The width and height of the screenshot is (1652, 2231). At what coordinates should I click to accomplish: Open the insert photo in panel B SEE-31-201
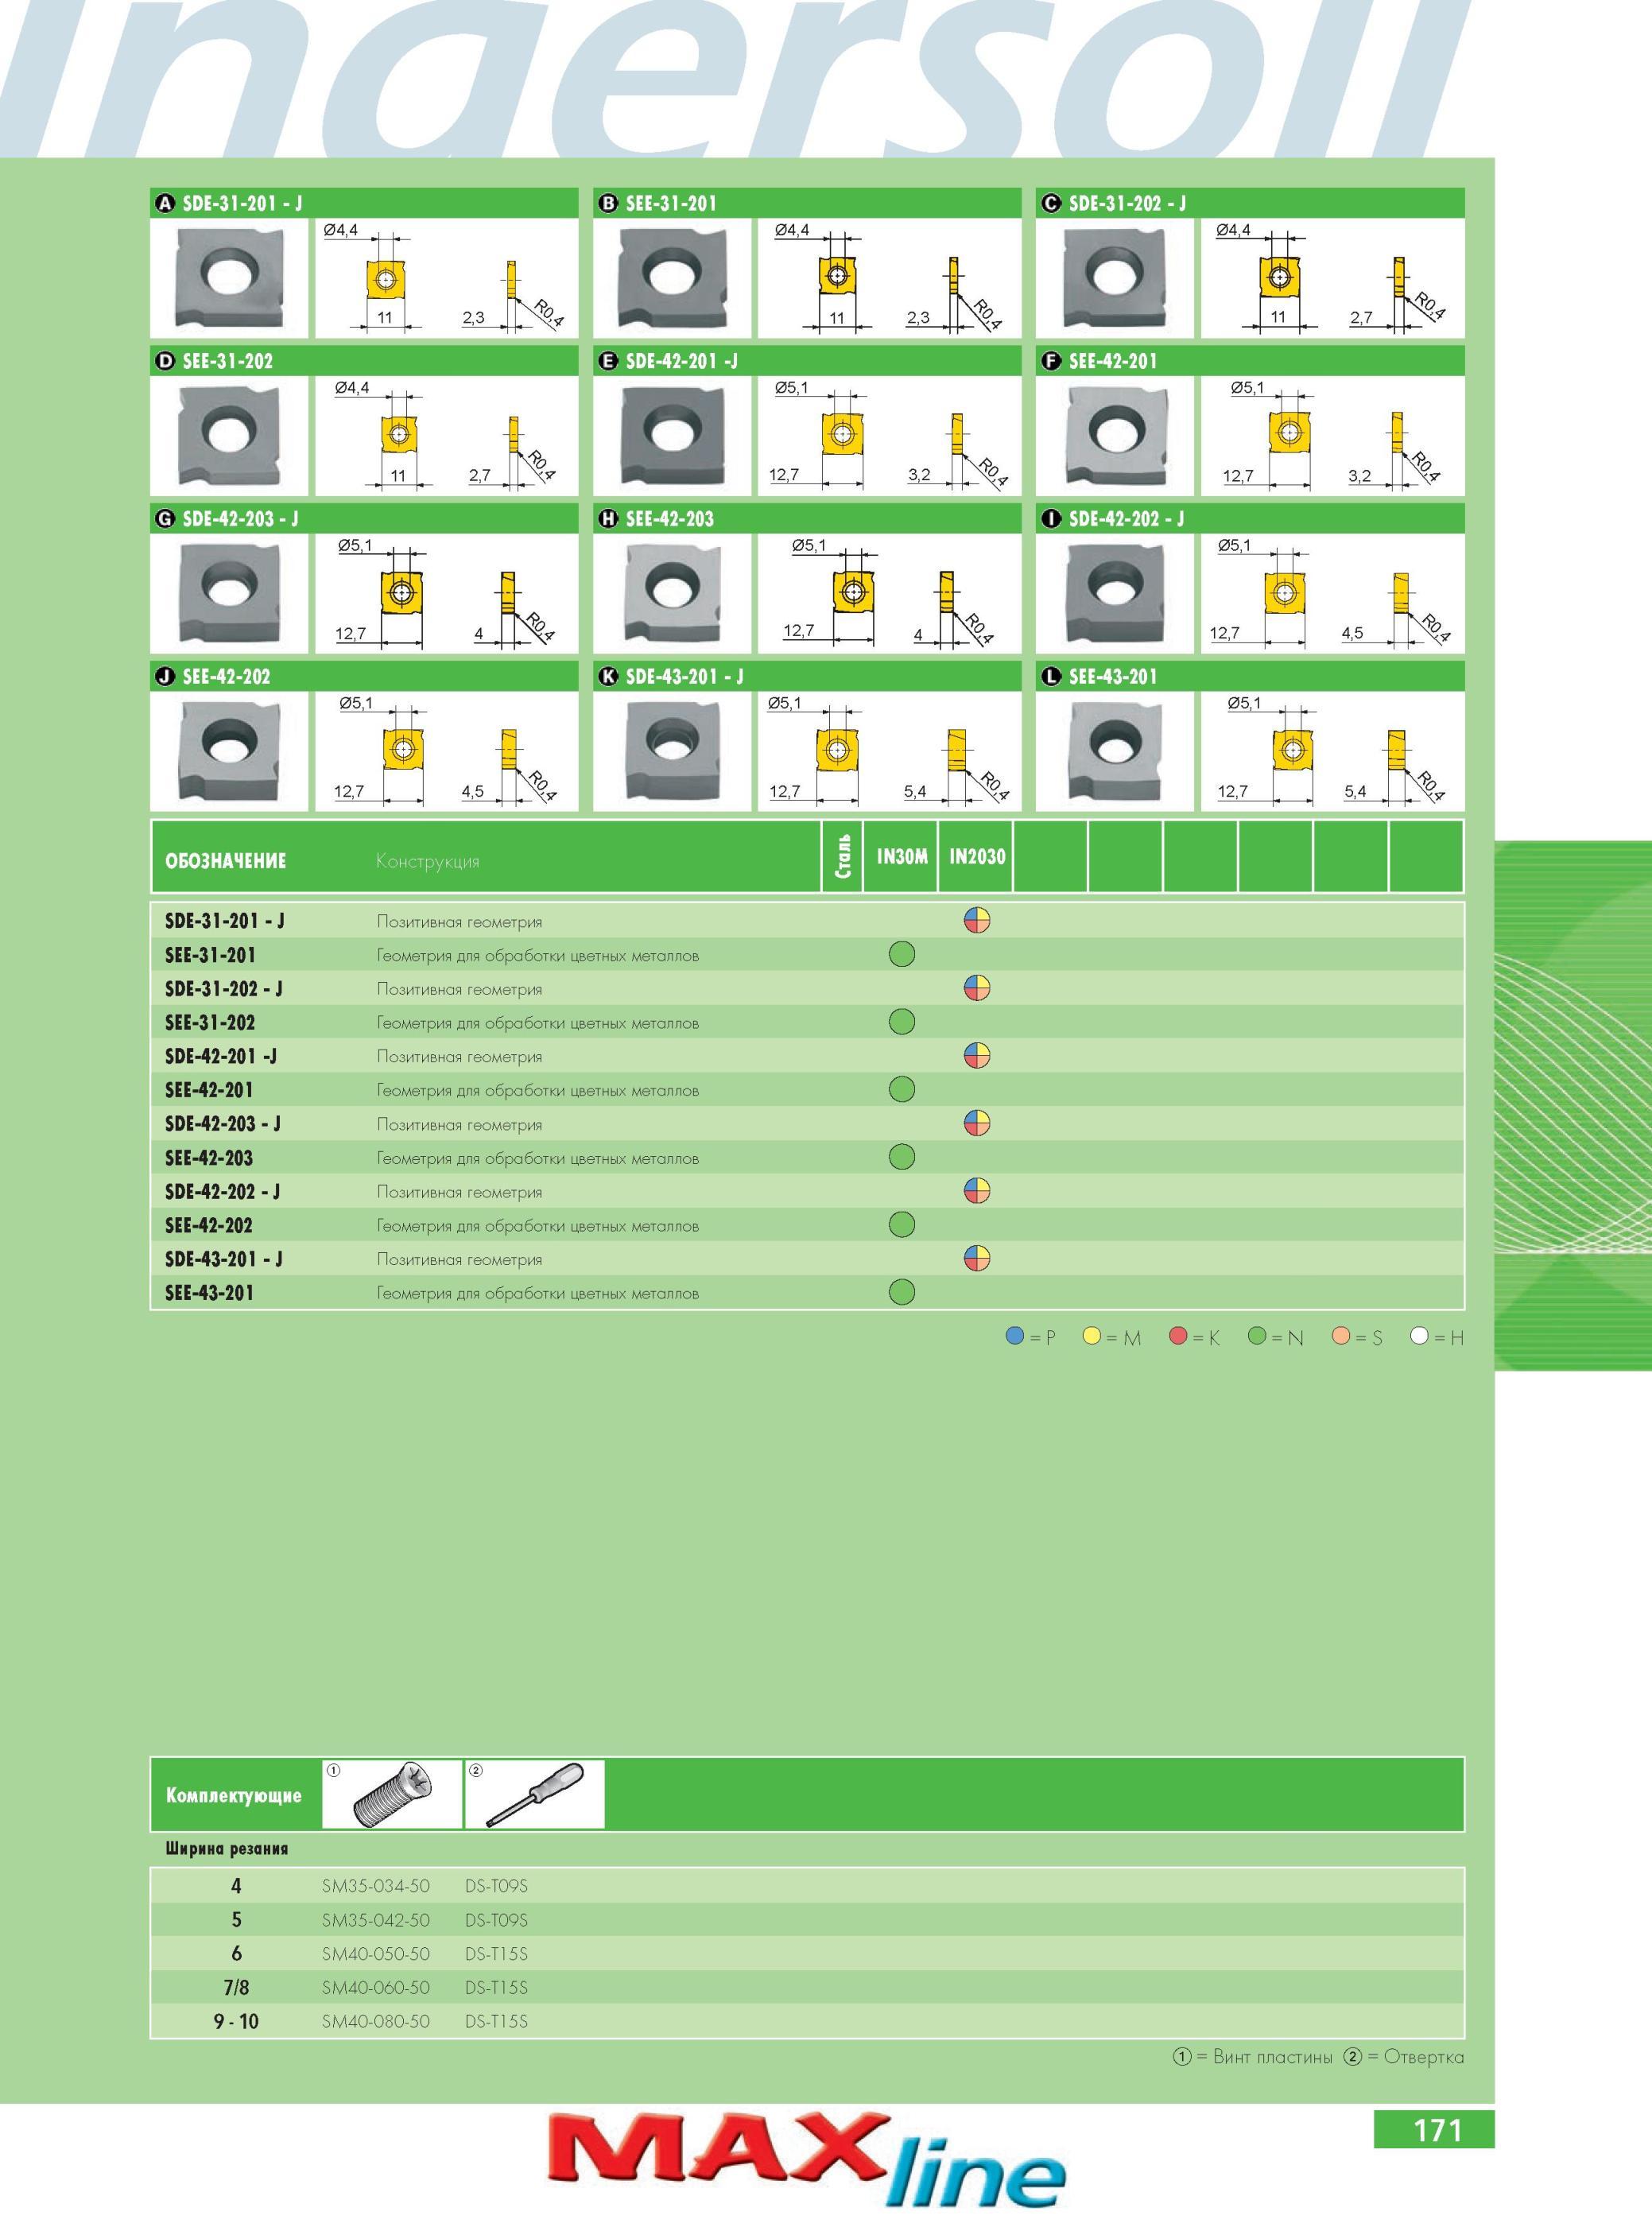click(672, 278)
